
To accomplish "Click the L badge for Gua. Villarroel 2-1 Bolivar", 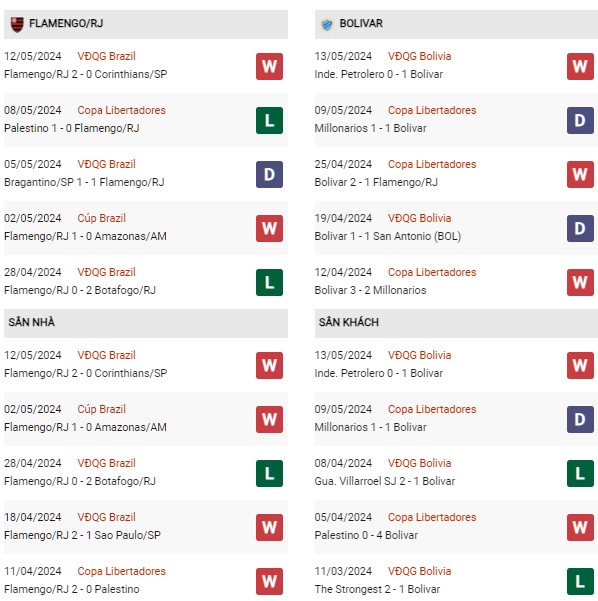I will tap(580, 473).
